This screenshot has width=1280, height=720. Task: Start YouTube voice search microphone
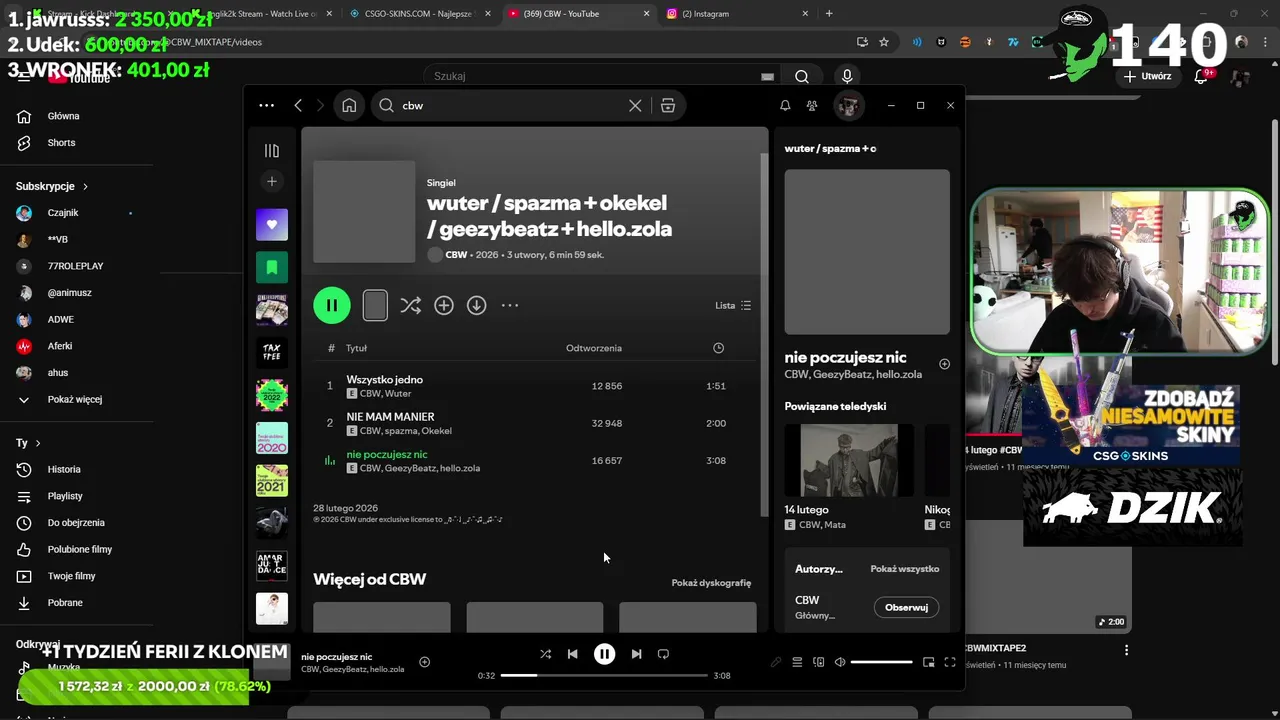click(x=847, y=76)
